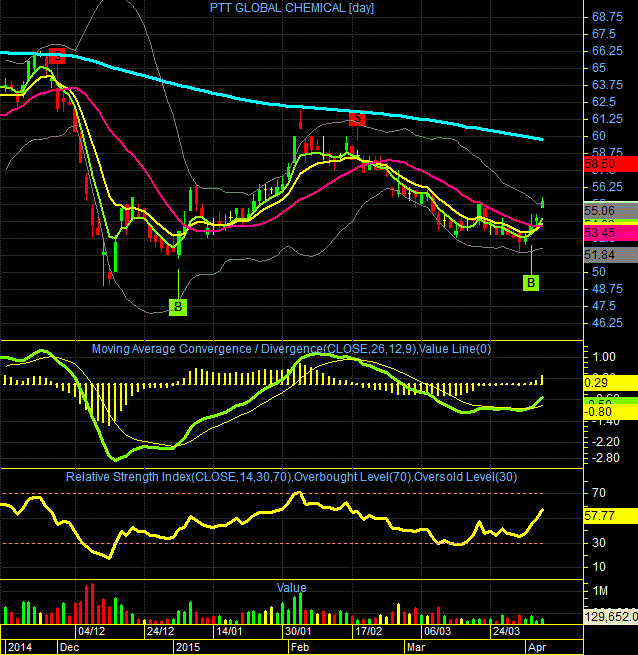Screen dimensions: 638x655
Task: Click the 70 RSI overbought axis value
Action: (599, 493)
